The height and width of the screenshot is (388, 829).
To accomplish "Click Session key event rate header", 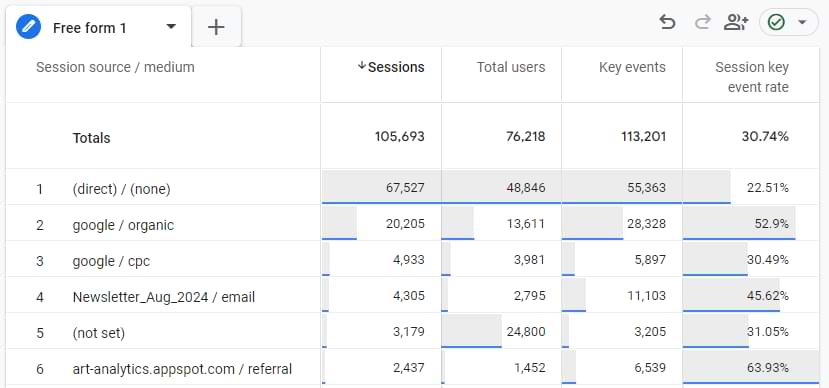I will 752,77.
